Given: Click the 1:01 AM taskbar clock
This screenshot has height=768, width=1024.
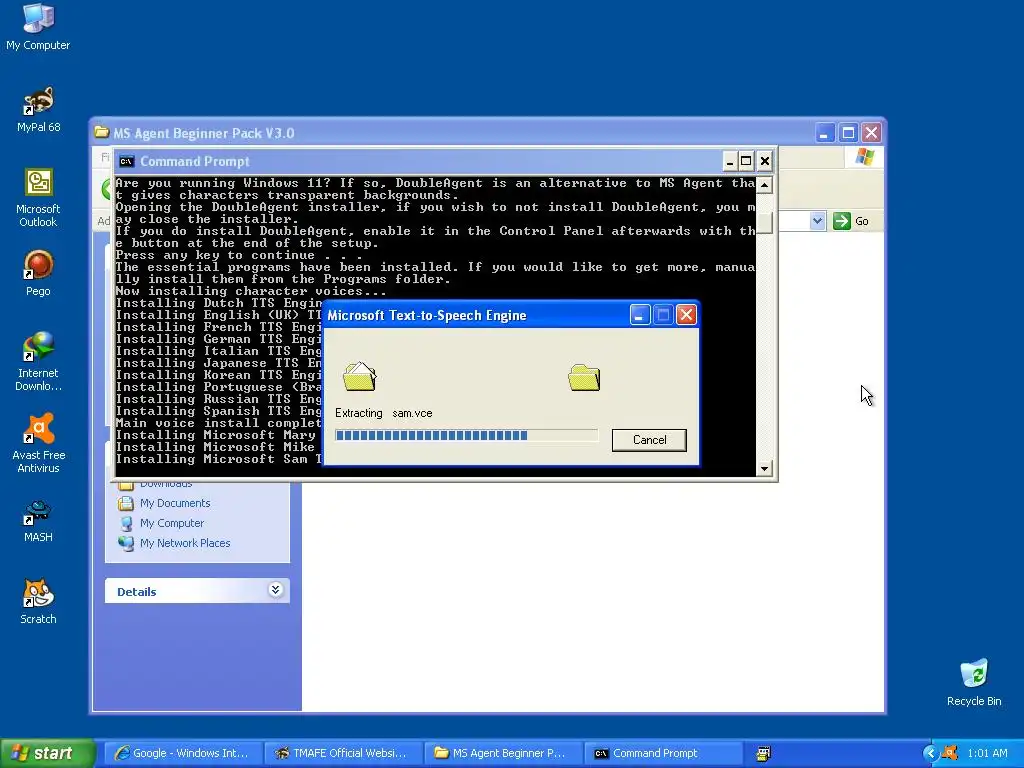Looking at the screenshot, I should coord(987,753).
